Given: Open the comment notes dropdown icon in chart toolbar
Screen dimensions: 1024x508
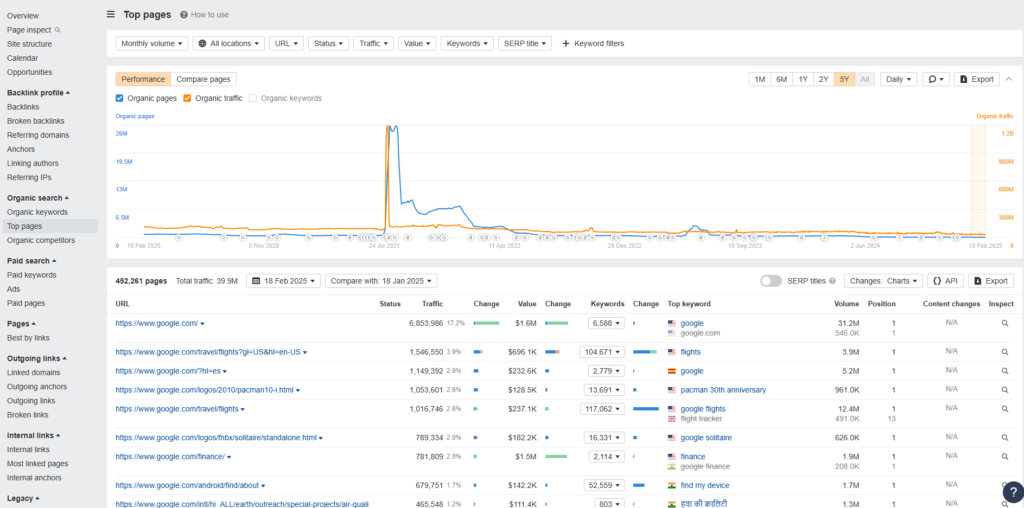Looking at the screenshot, I should click(x=936, y=79).
